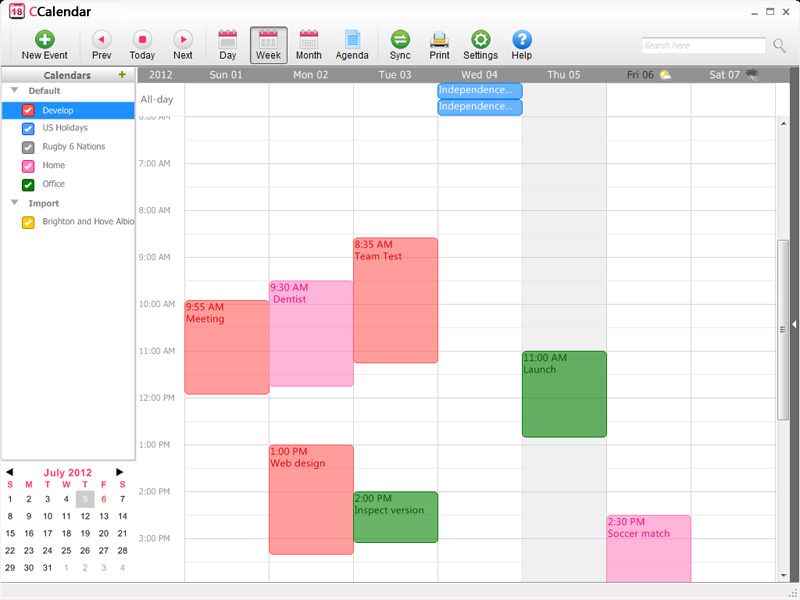Open the Sync tool
The height and width of the screenshot is (600, 800).
coord(398,40)
